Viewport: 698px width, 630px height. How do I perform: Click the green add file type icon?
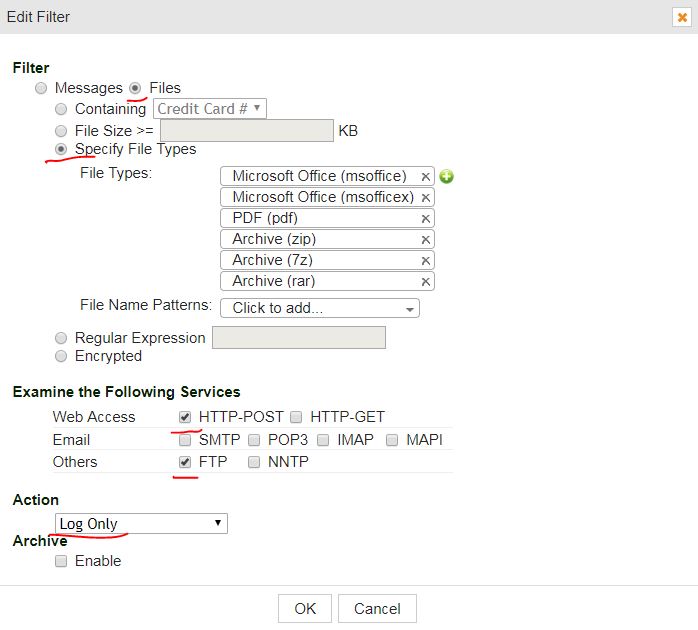[x=447, y=177]
